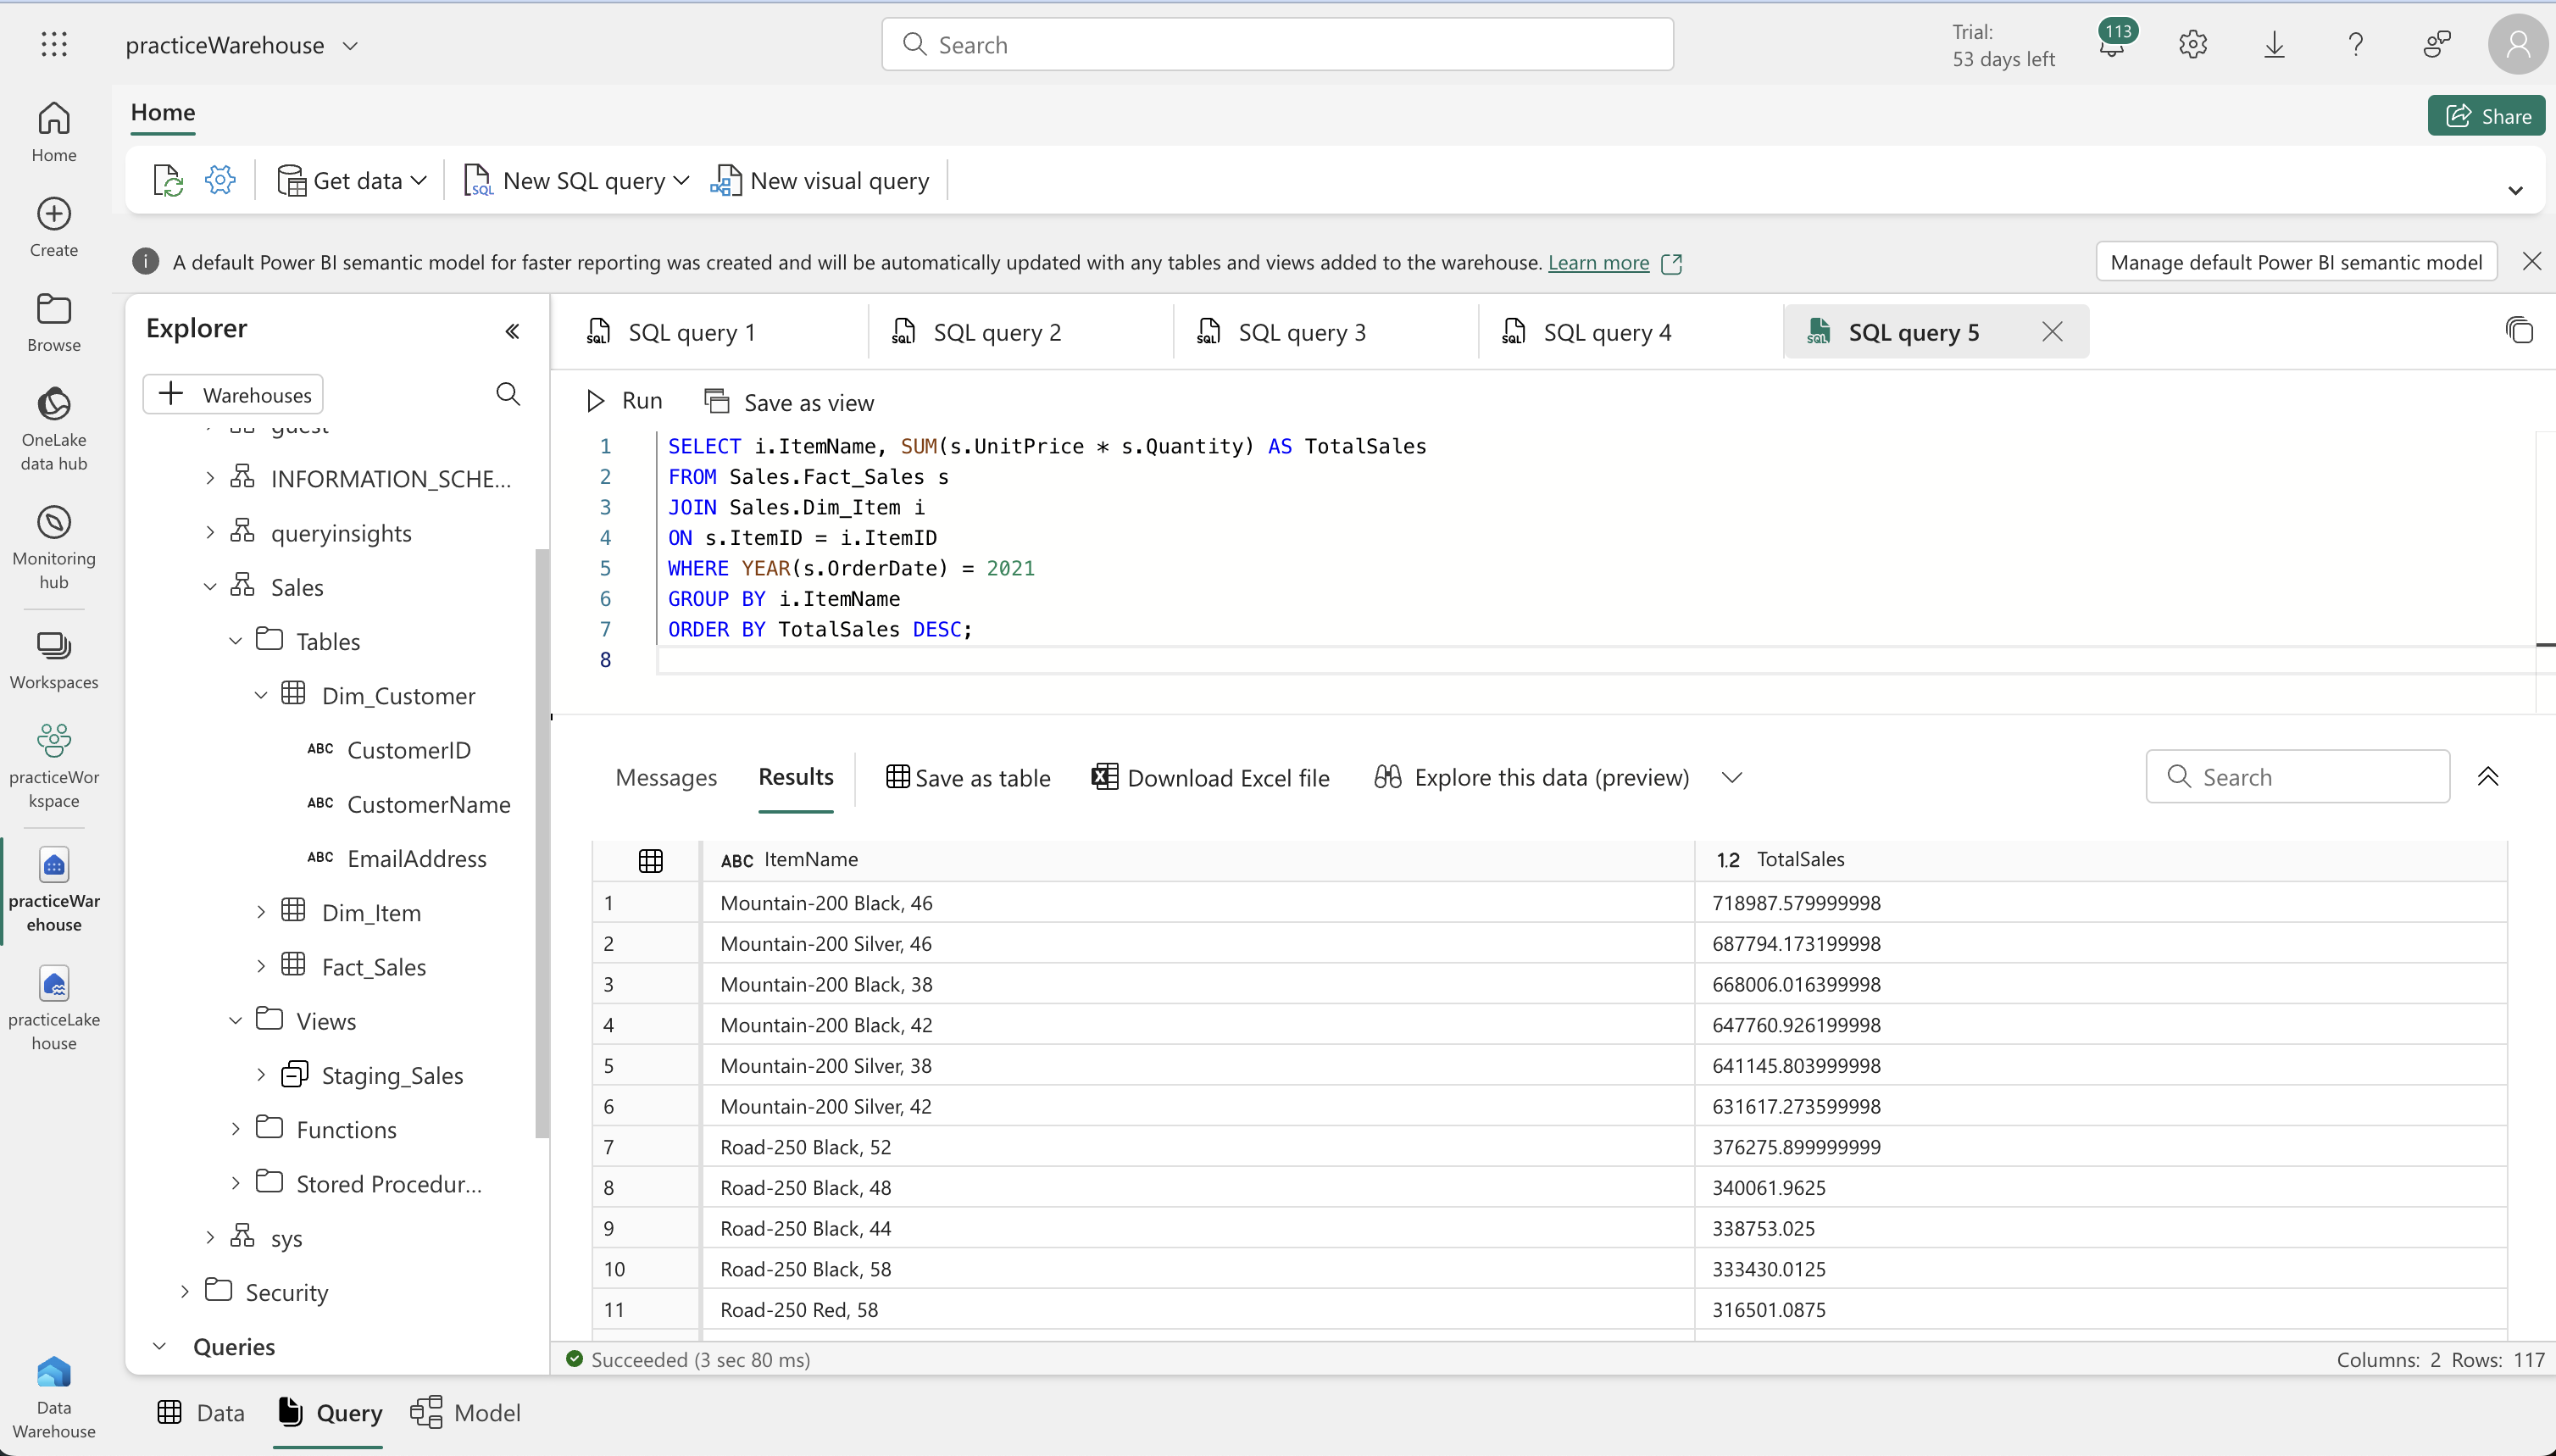This screenshot has height=1456, width=2556.
Task: Collapse the Explorer pane with double chevron
Action: click(512, 331)
